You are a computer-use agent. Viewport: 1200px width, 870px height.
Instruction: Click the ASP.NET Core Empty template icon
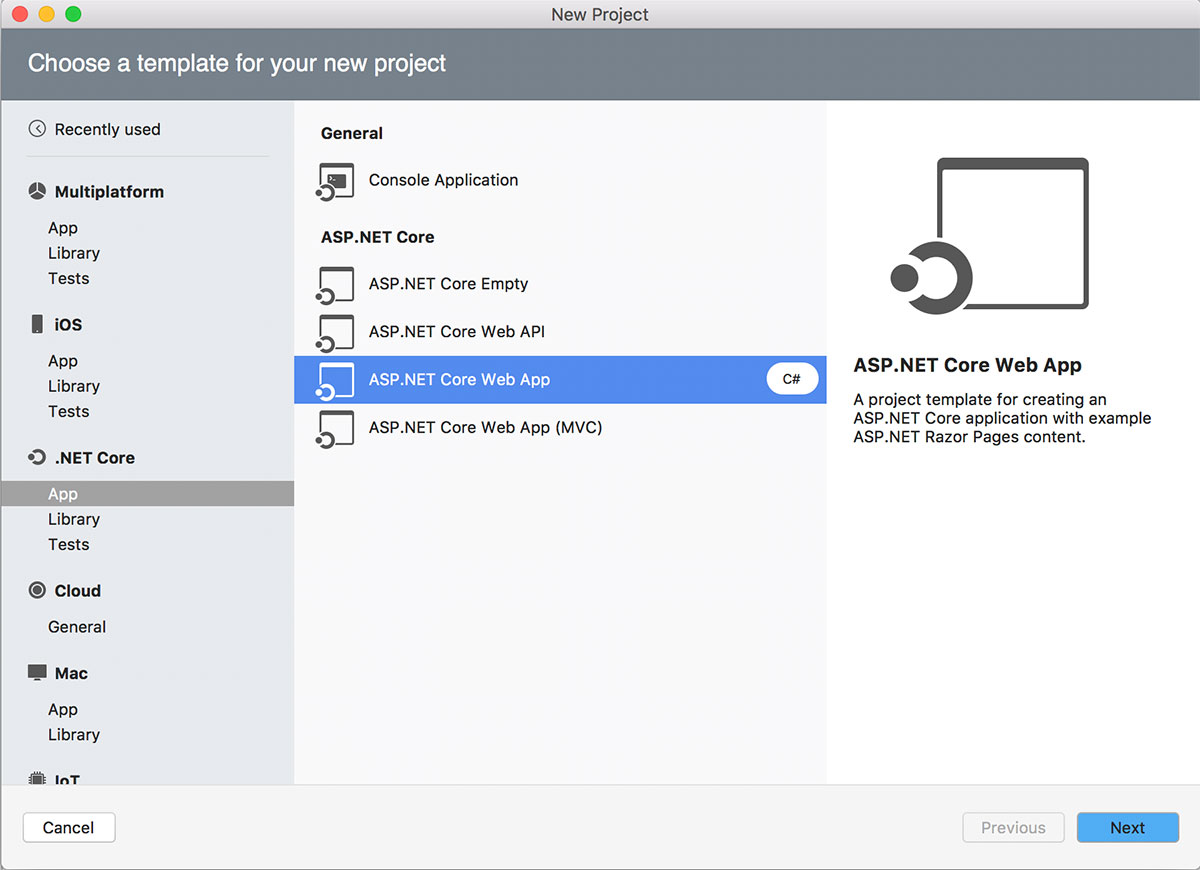(336, 285)
